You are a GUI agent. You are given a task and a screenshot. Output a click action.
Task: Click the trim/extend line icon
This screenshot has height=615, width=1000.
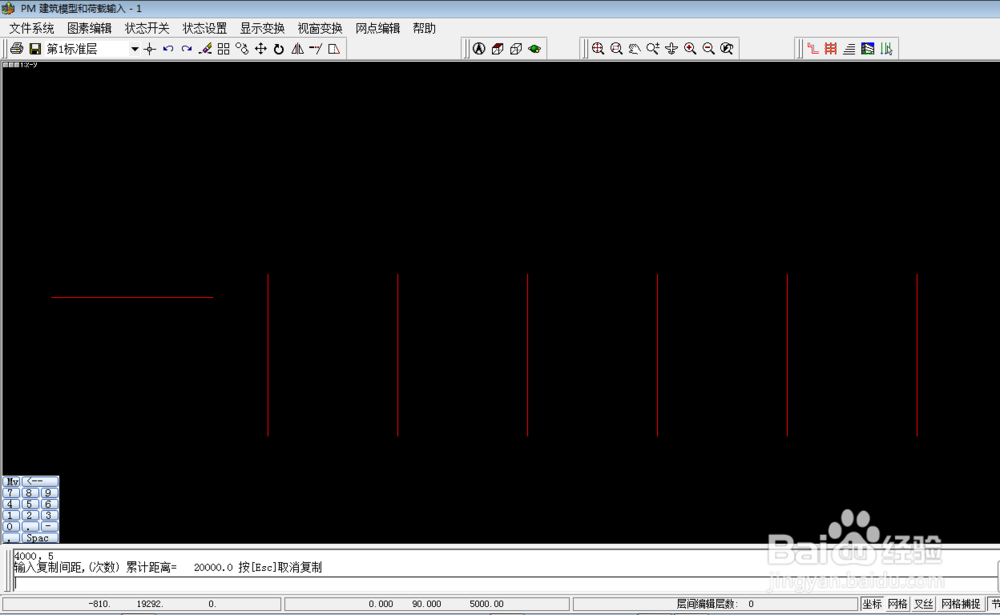pyautogui.click(x=316, y=48)
